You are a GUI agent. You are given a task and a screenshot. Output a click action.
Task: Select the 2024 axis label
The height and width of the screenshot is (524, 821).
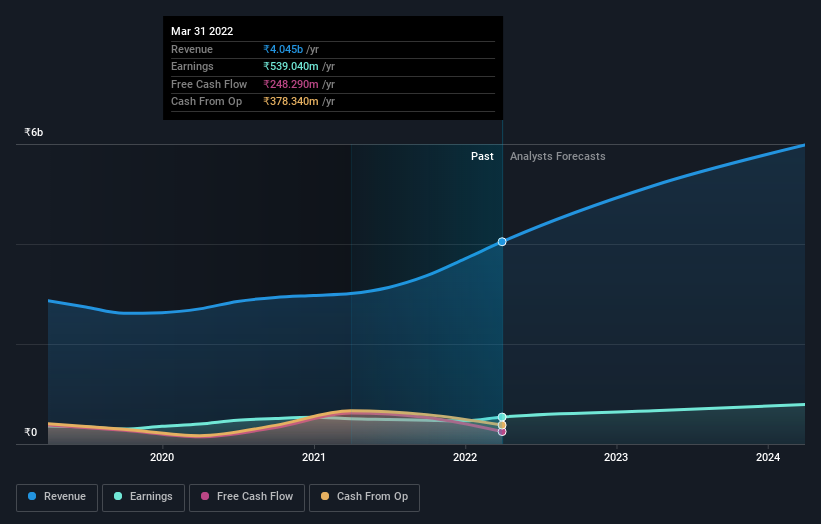tap(768, 458)
